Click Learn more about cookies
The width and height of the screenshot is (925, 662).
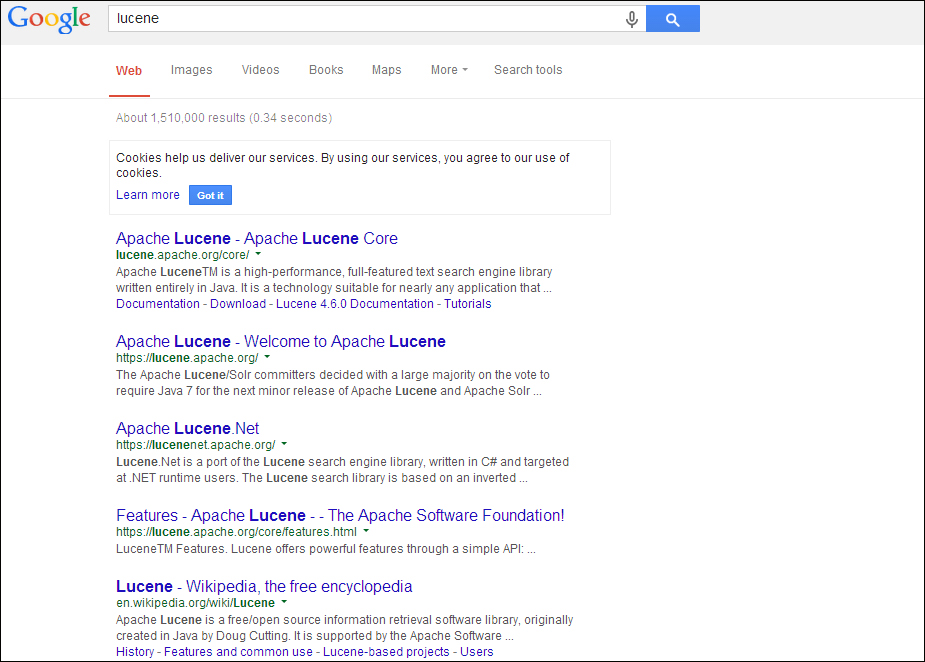pos(147,195)
